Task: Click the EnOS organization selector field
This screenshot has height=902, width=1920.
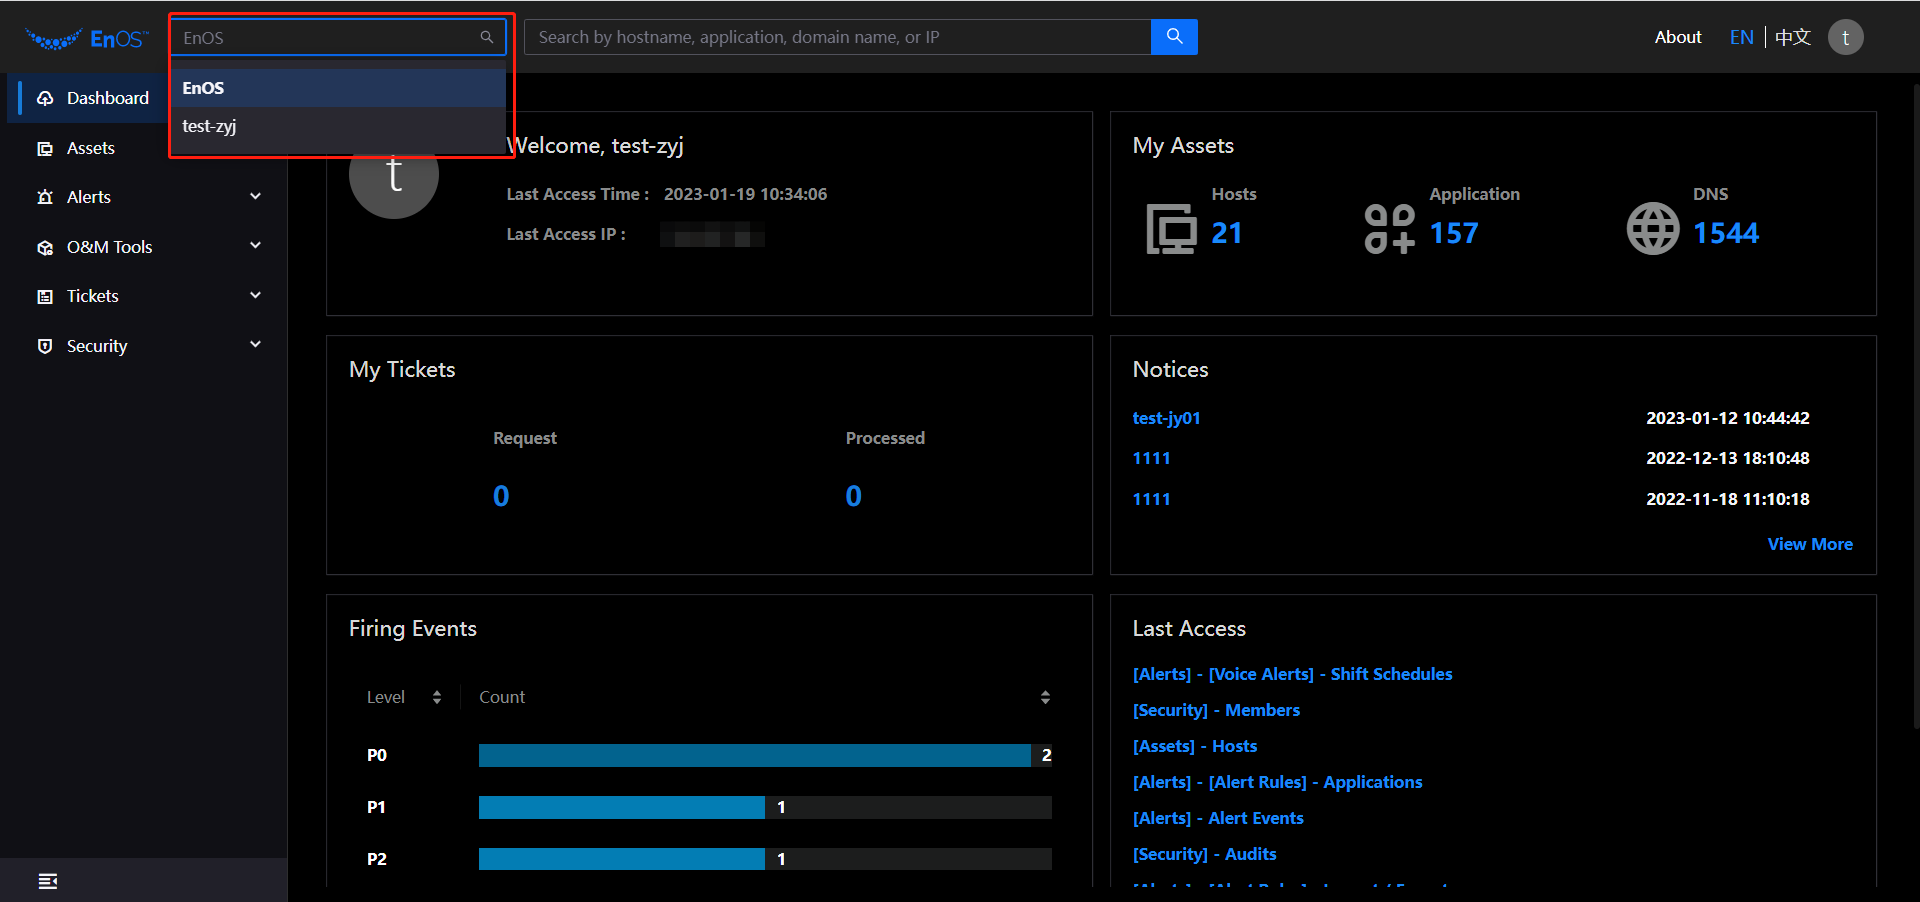Action: [338, 37]
